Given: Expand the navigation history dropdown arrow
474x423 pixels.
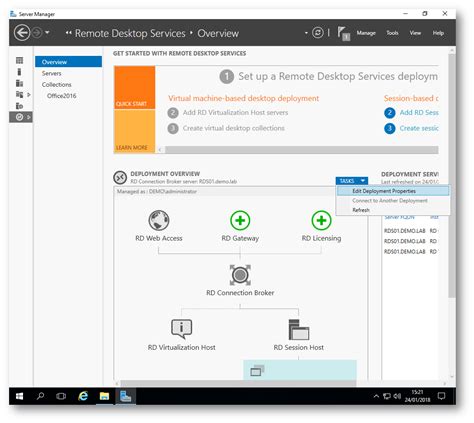Looking at the screenshot, I should (x=47, y=33).
